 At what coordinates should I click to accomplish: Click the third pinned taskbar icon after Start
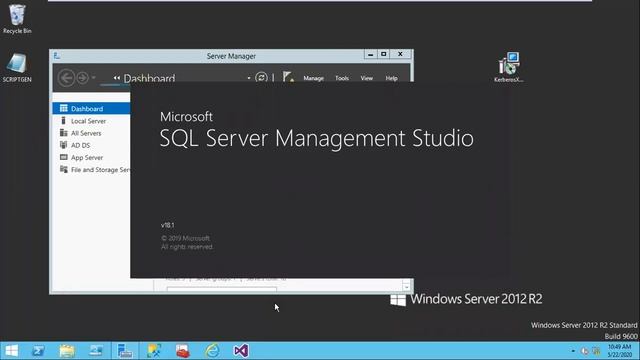point(96,351)
